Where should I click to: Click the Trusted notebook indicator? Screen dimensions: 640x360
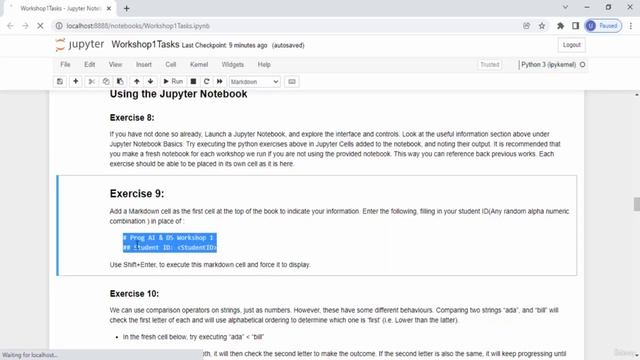pos(489,64)
